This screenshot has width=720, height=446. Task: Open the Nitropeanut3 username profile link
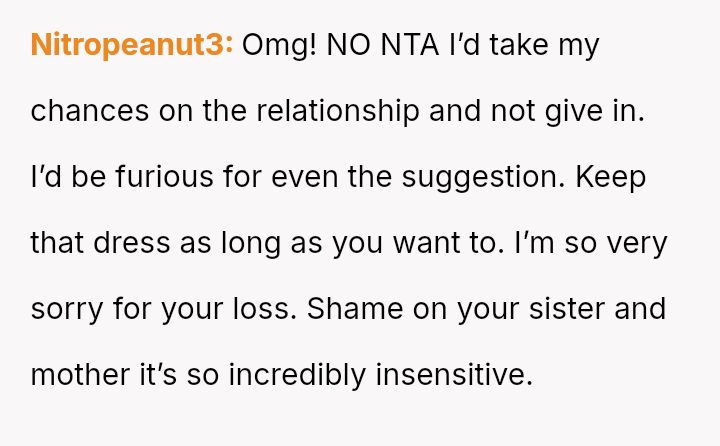(x=131, y=45)
